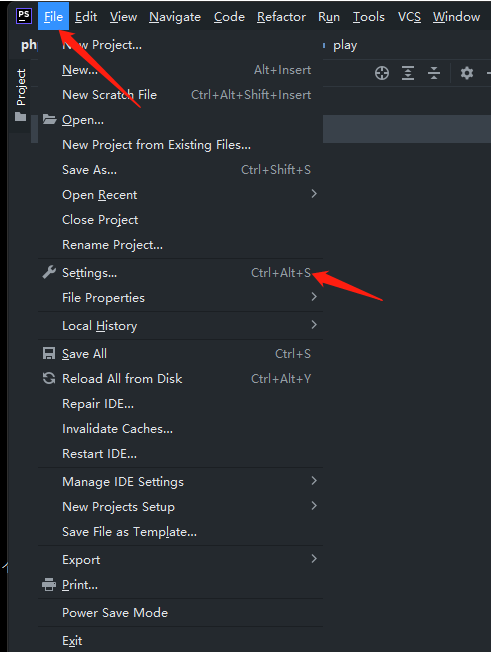Click the Reload All from Disk icon
This screenshot has width=491, height=652.
(x=49, y=378)
